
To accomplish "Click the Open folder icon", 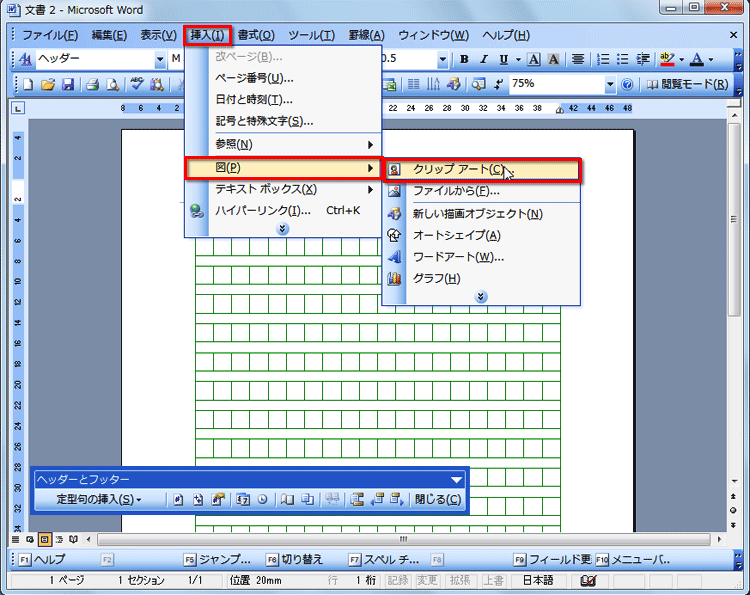I will (48, 85).
